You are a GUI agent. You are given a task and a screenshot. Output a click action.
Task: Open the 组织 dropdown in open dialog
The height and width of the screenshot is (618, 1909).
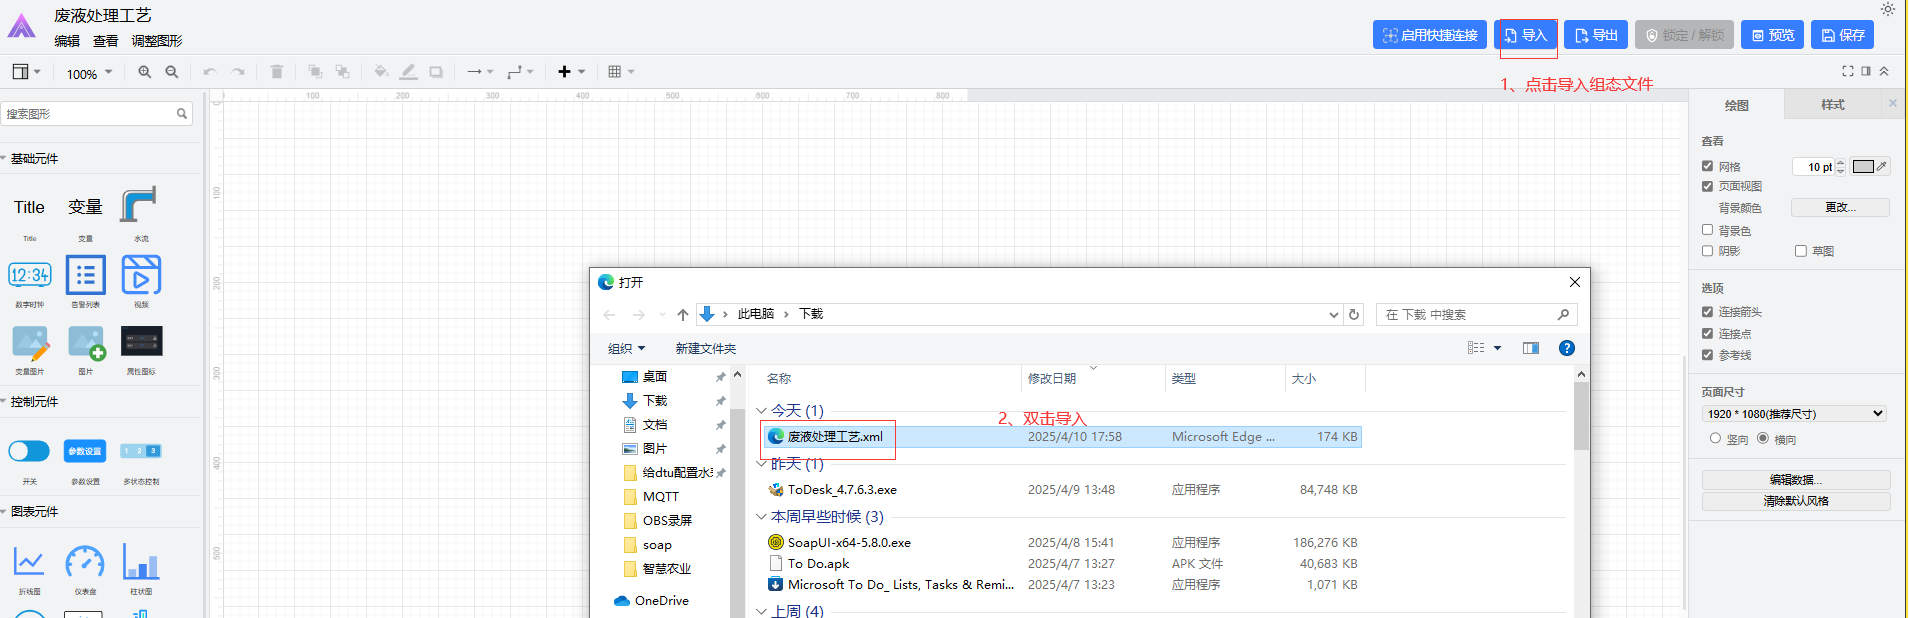tap(627, 349)
